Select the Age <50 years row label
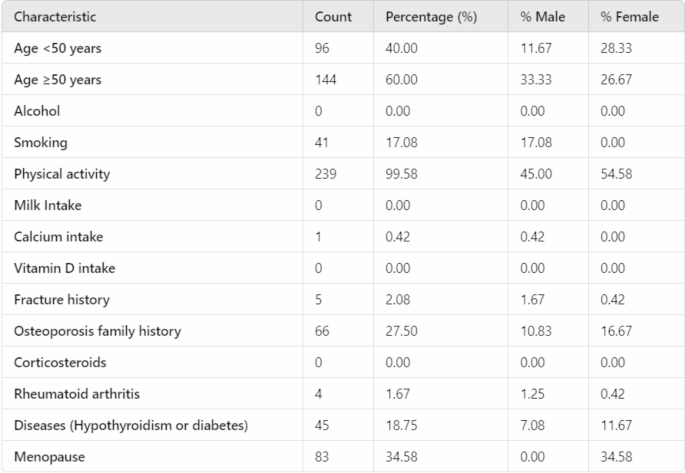Viewport: 685px width, 473px height. (x=56, y=48)
